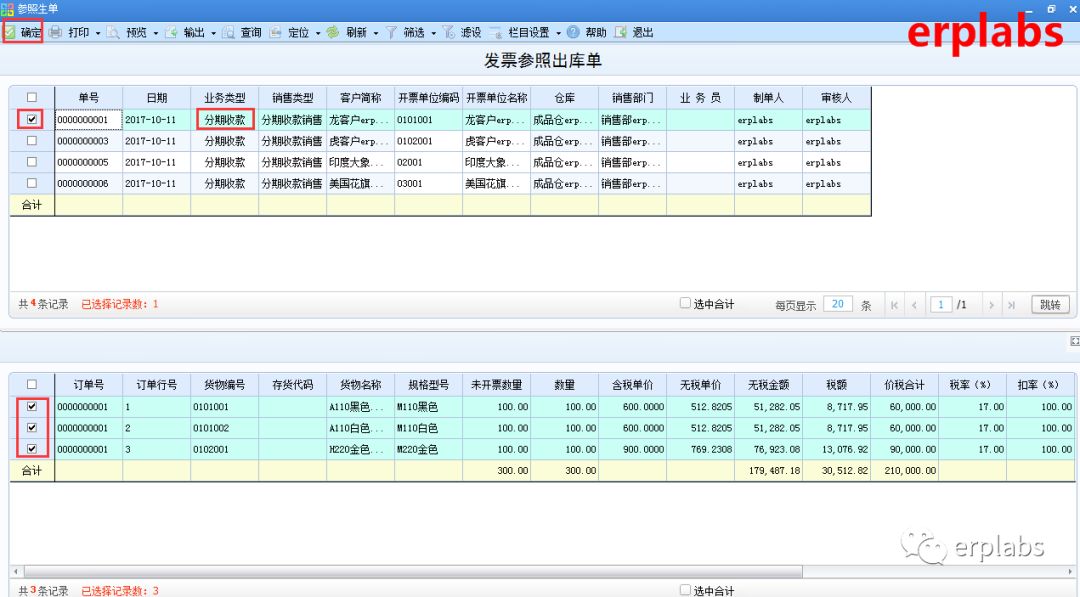The width and height of the screenshot is (1080, 597).
Task: Uncheck order line 1 item 0101001
Action: (x=32, y=406)
